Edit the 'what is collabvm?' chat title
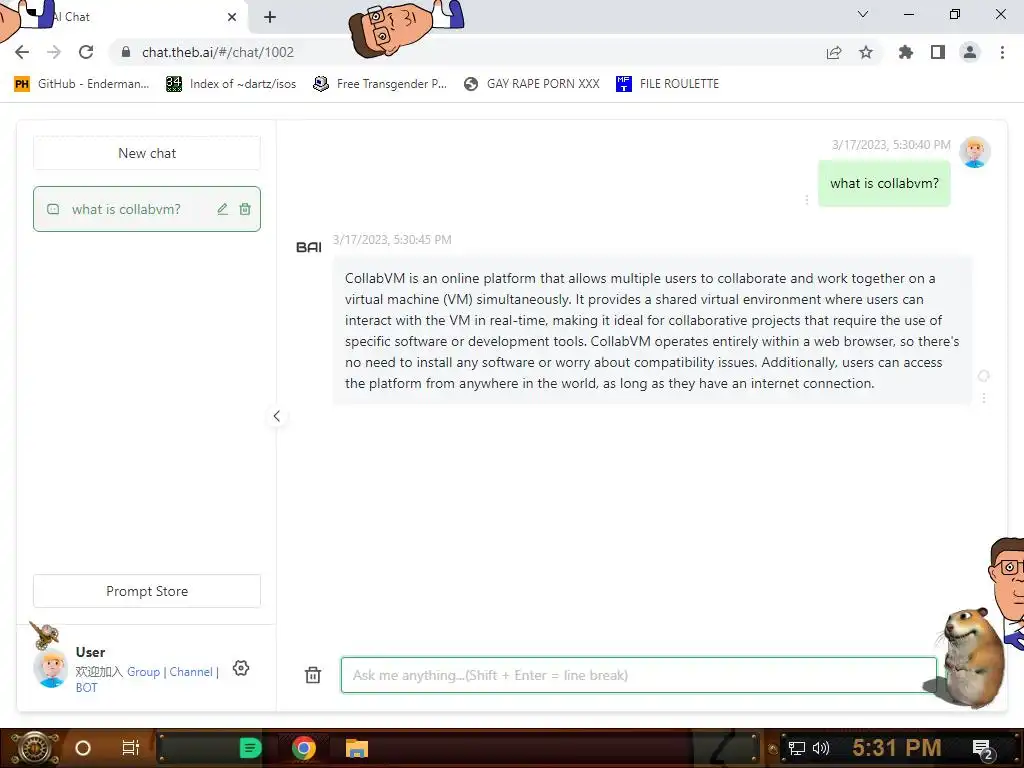The height and width of the screenshot is (768, 1024). pyautogui.click(x=223, y=209)
